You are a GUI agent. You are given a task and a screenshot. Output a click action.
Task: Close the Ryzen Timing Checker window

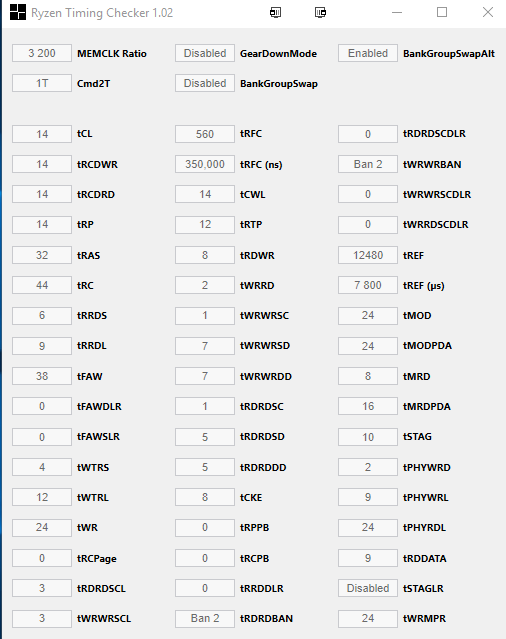488,12
